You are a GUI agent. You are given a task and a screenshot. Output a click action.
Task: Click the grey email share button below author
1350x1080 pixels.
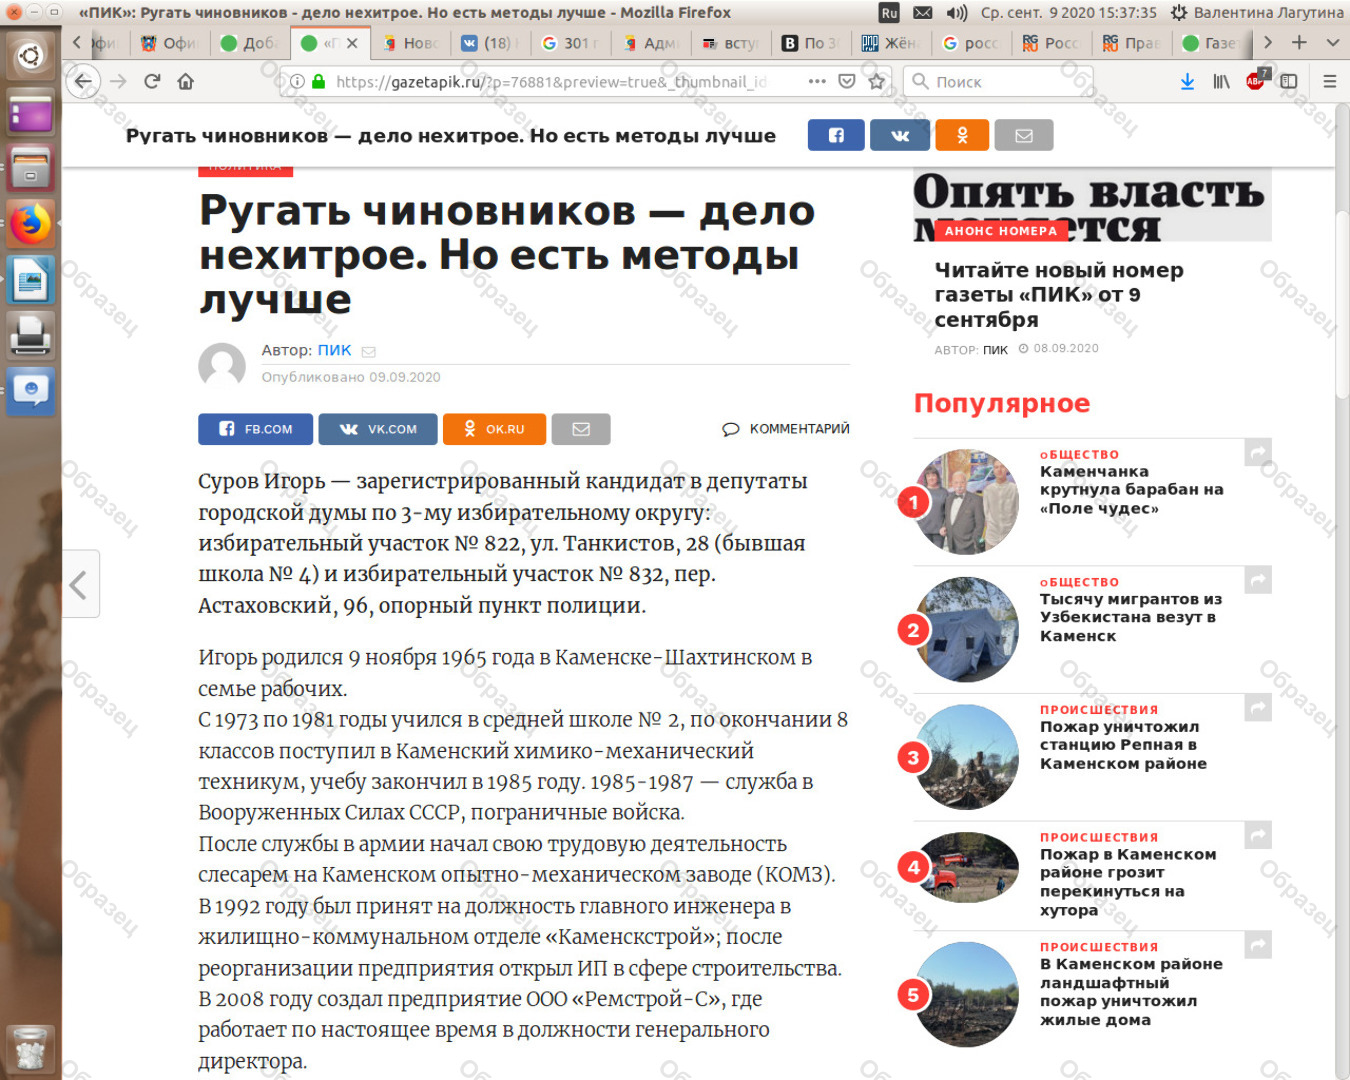pos(581,429)
